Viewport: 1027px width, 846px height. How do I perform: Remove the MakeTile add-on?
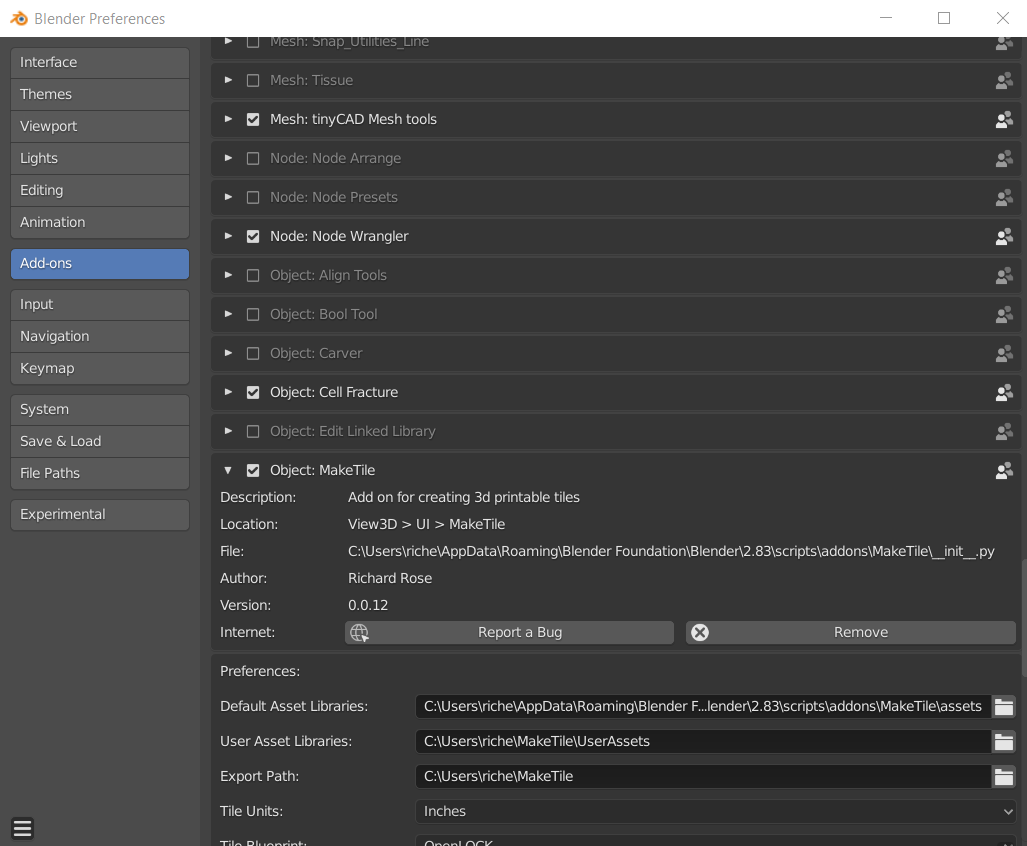click(851, 633)
